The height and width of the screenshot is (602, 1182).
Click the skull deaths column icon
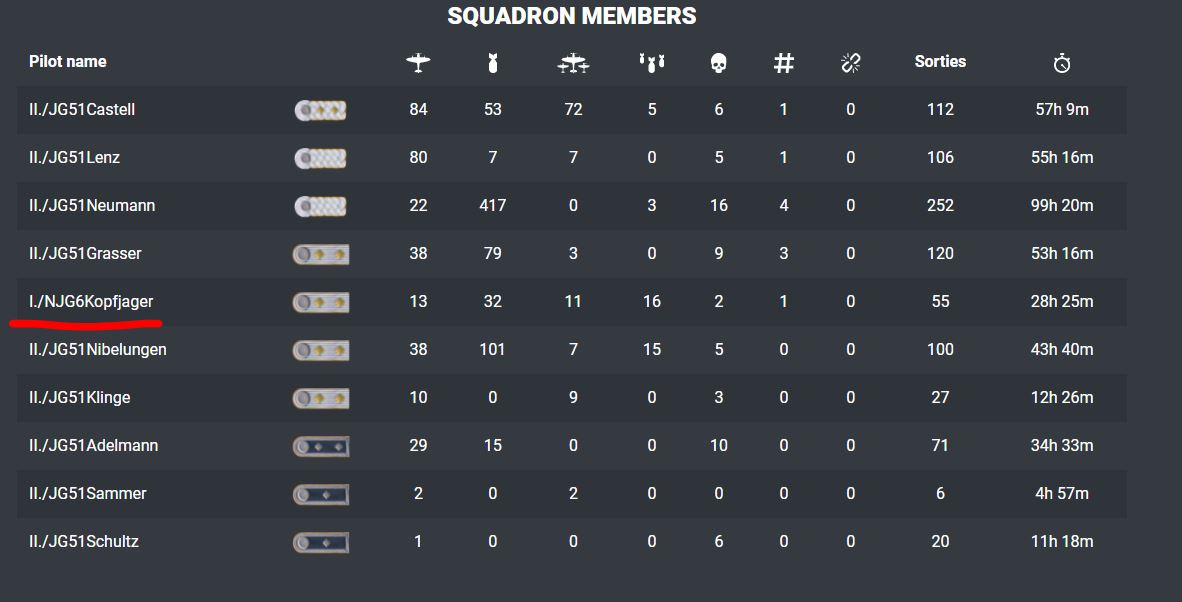[x=718, y=63]
